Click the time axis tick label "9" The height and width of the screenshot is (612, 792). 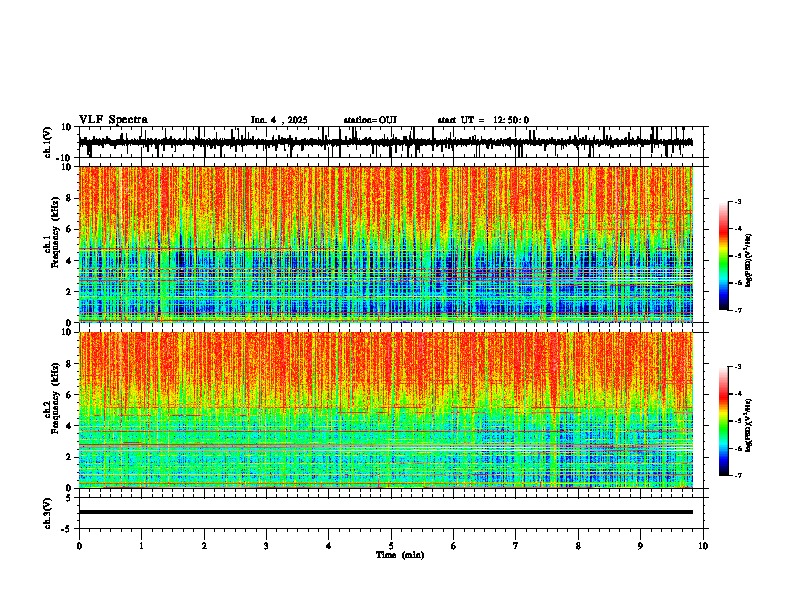click(640, 546)
